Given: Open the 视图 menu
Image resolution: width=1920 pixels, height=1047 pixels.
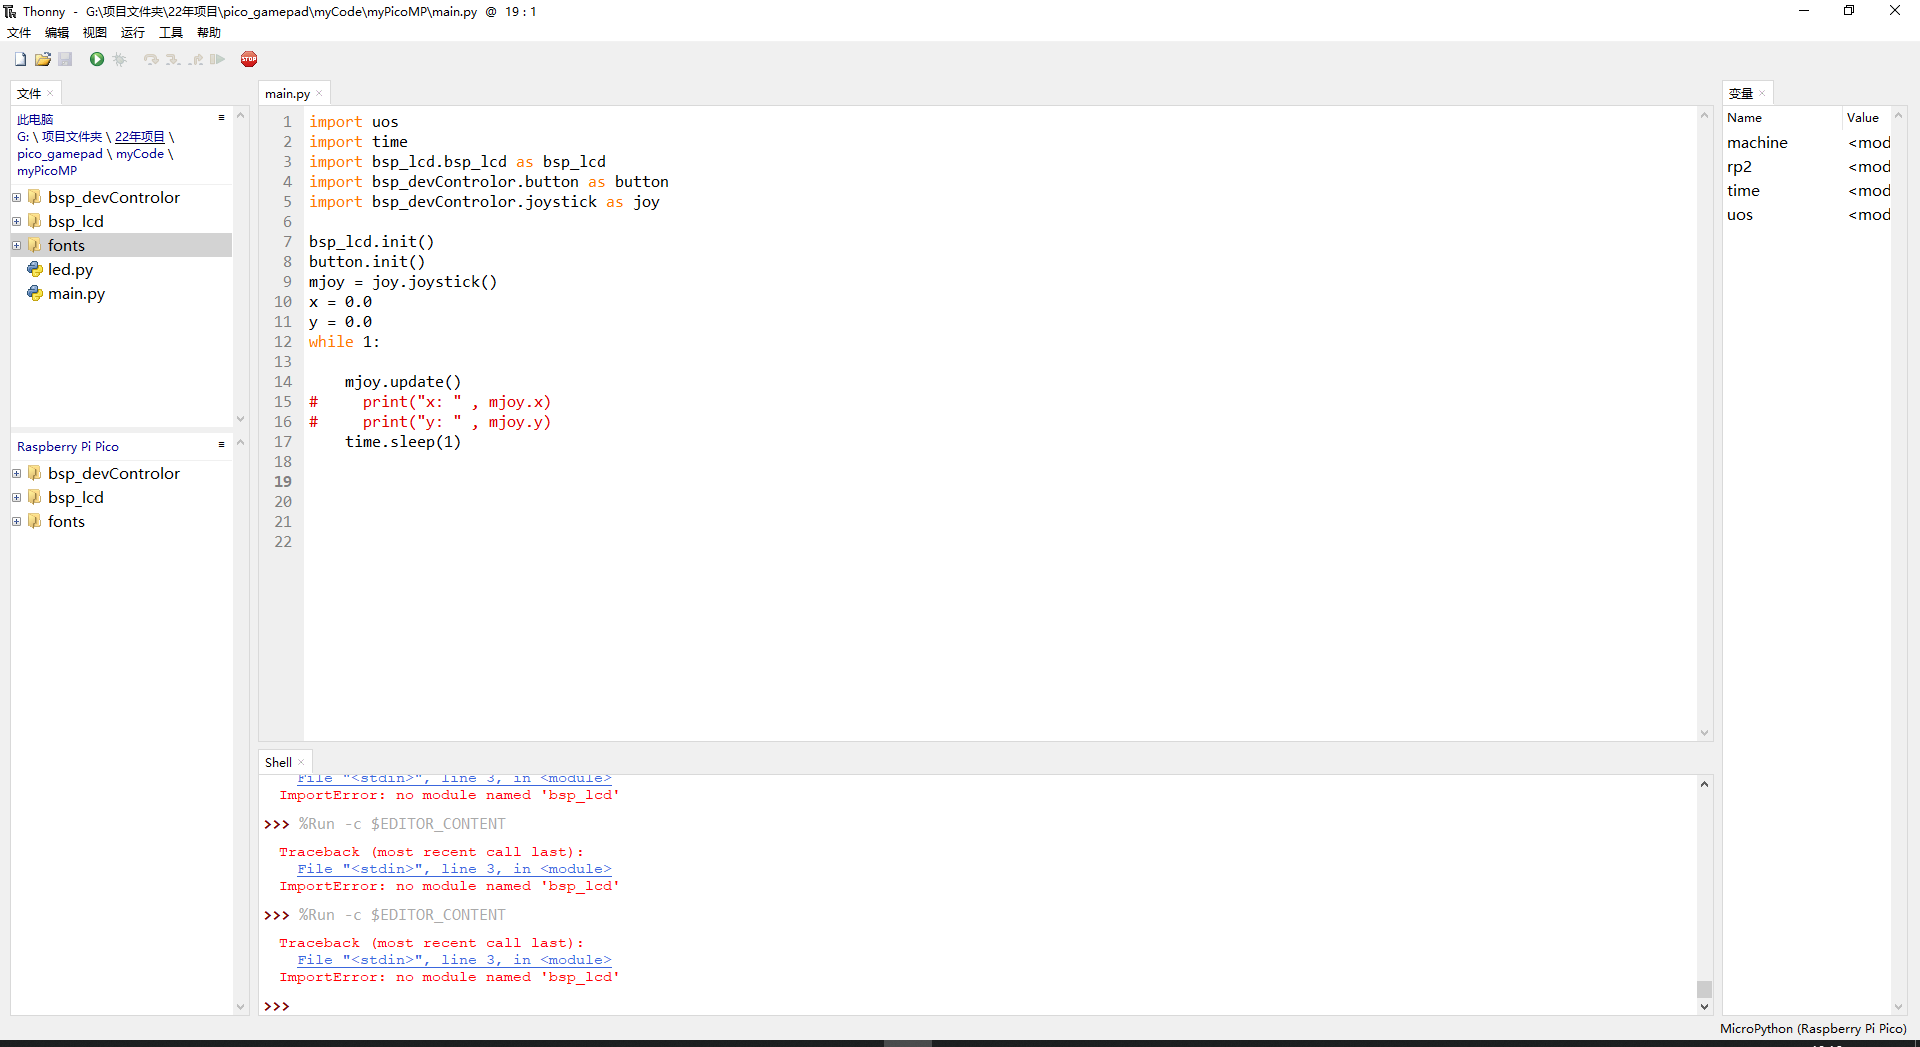Looking at the screenshot, I should [x=95, y=33].
